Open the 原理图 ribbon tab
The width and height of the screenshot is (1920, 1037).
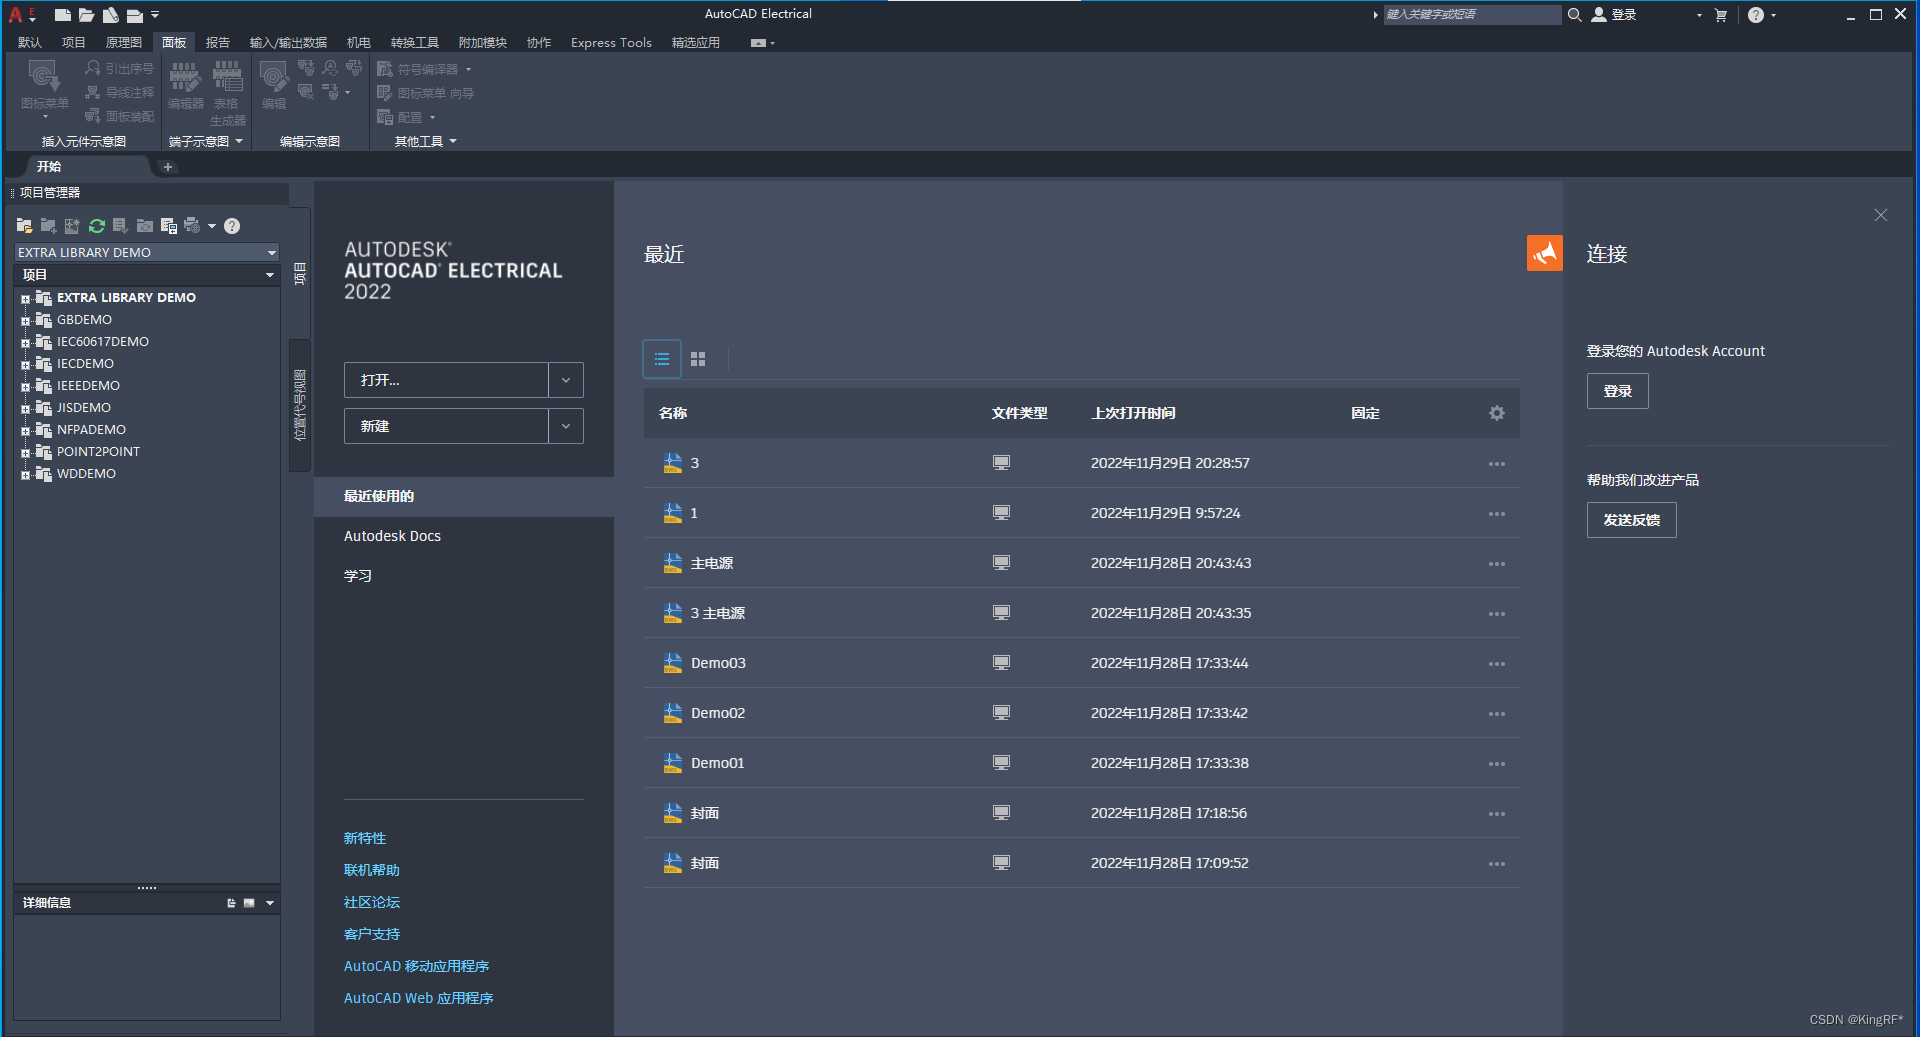(x=124, y=43)
